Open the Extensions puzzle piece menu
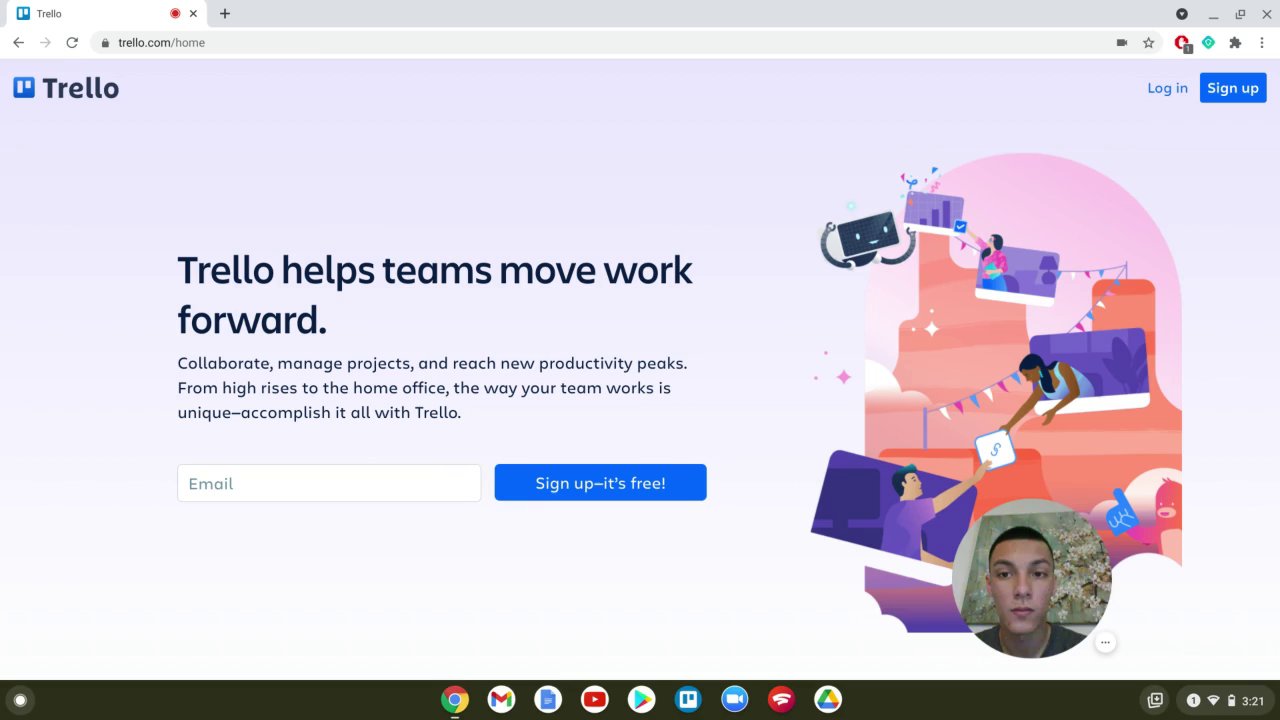The height and width of the screenshot is (720, 1280). point(1235,43)
